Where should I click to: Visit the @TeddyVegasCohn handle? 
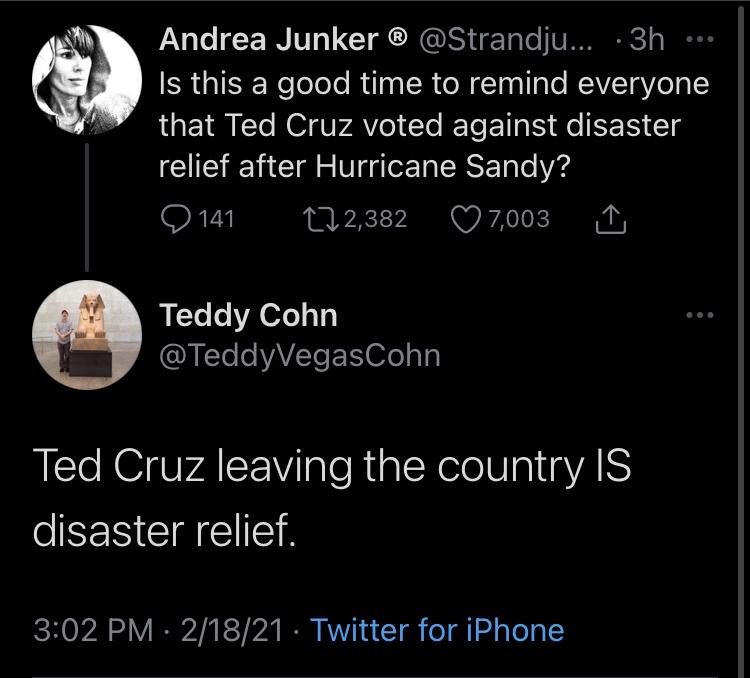[300, 355]
